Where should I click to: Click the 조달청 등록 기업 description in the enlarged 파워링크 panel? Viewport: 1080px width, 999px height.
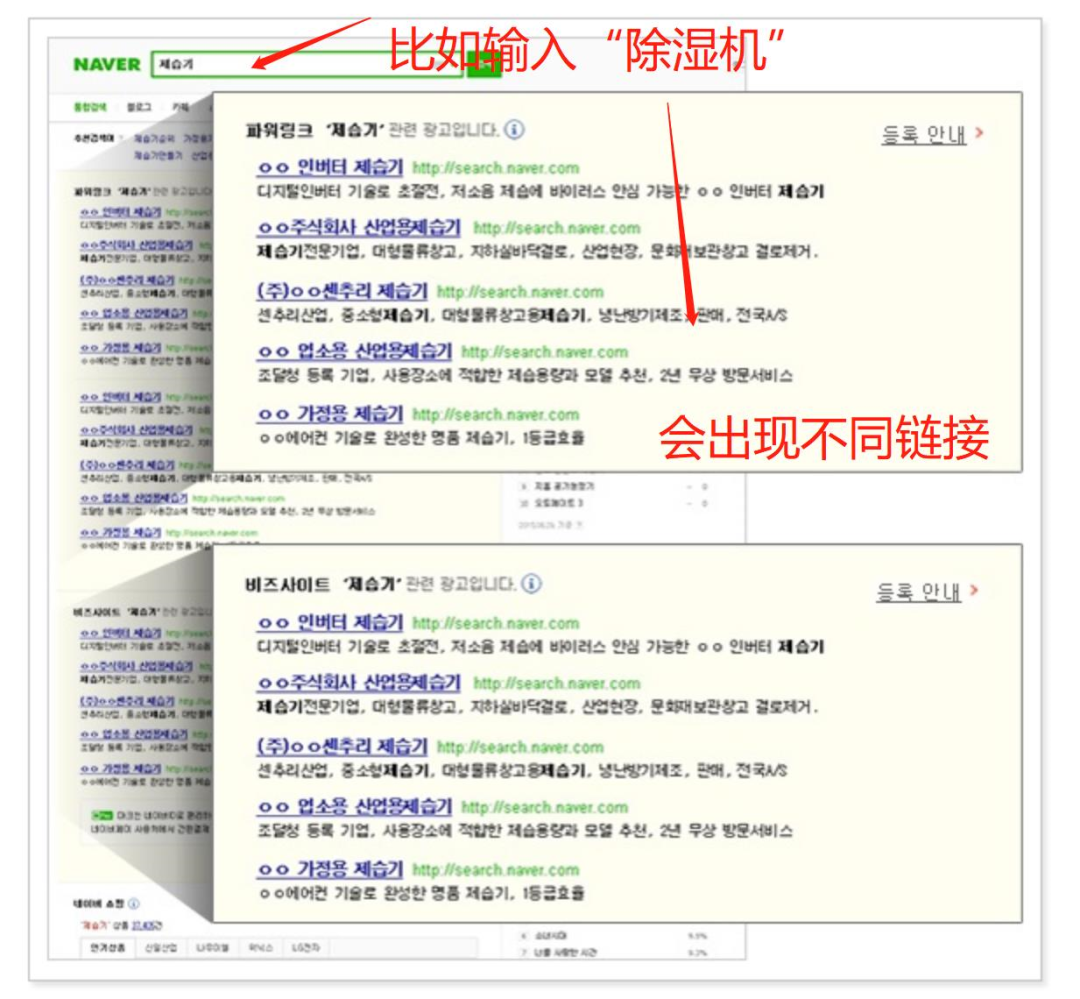(x=525, y=375)
